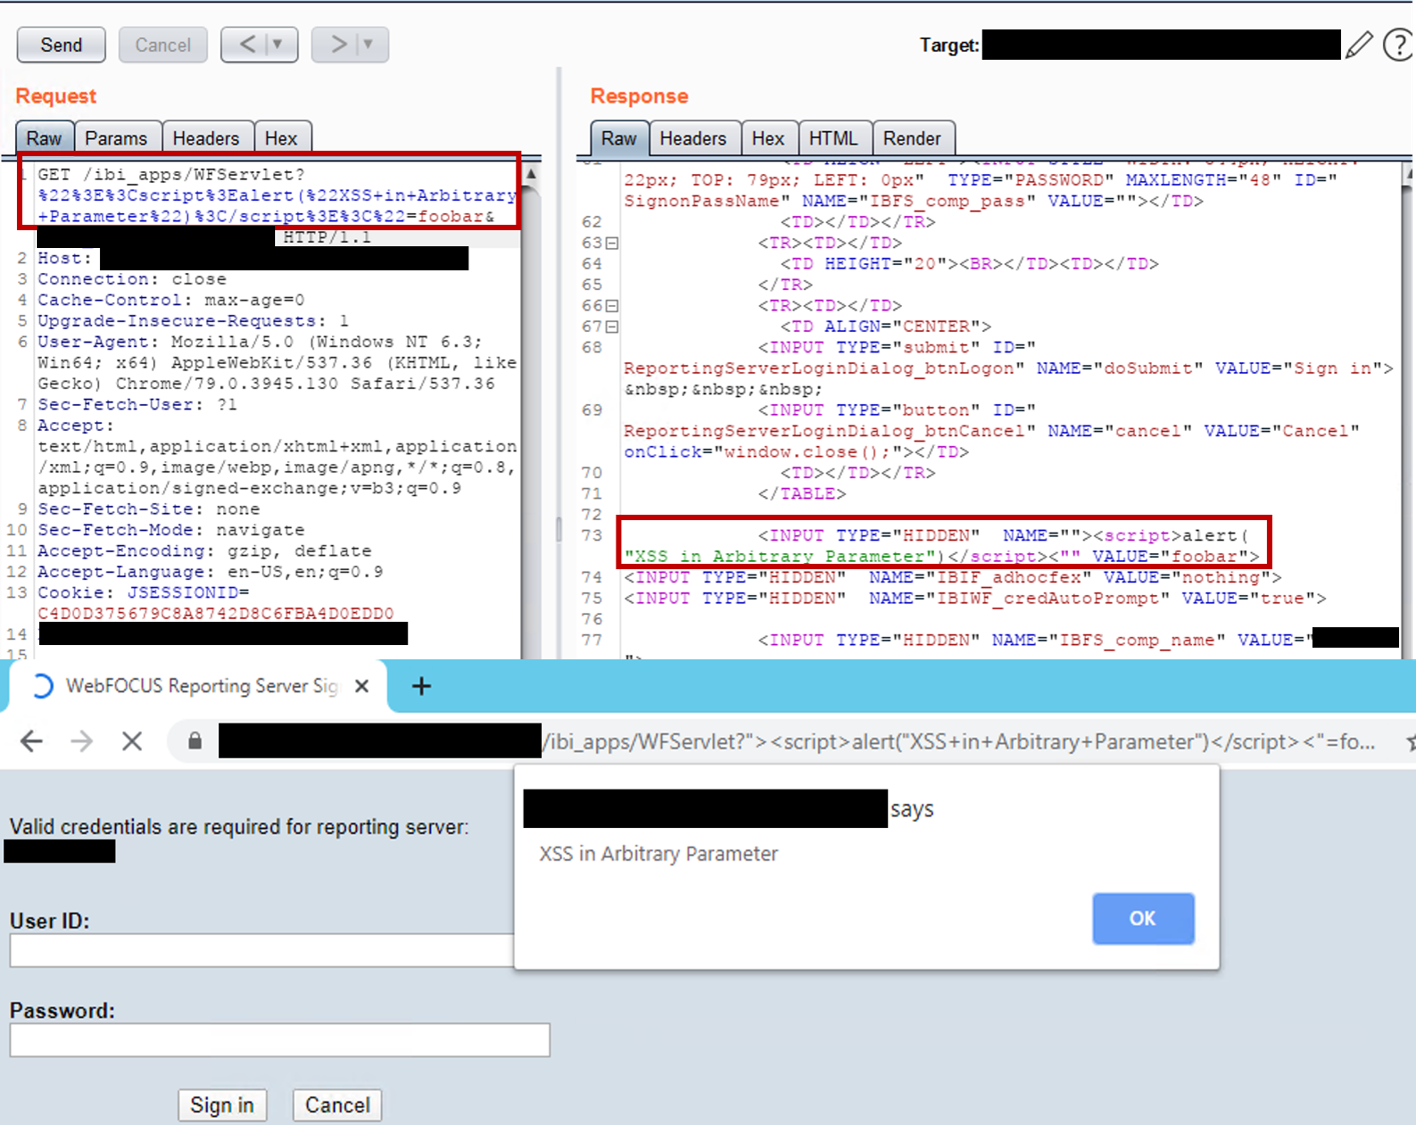This screenshot has width=1416, height=1125.
Task: Click the orange 'Request' panel heading
Action: pos(56,96)
